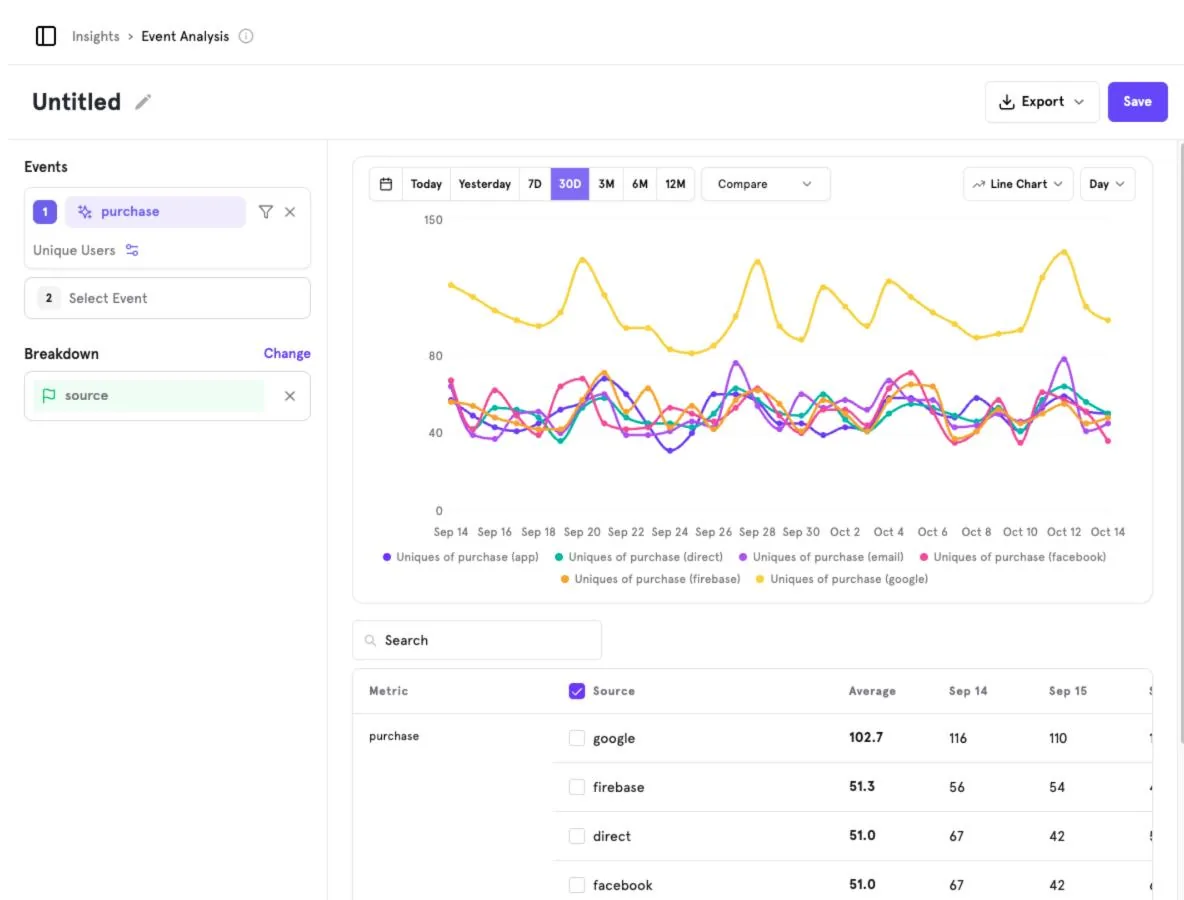1184x900 pixels.
Task: Switch to the 7D range
Action: click(x=535, y=184)
